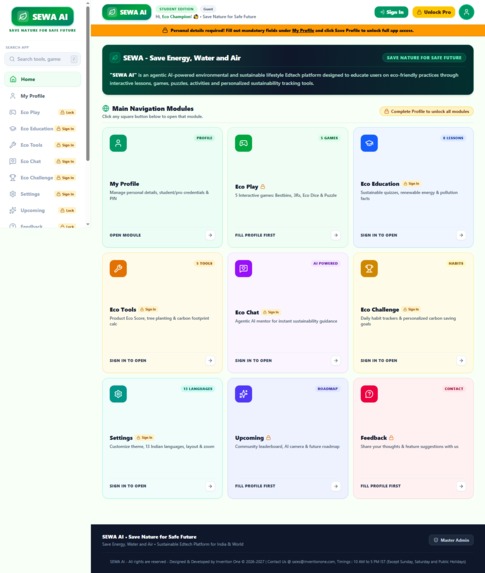This screenshot has width=485, height=573.
Task: Click the SAVE NATURE FOR SAFE FUTURE banner tag
Action: tap(424, 57)
